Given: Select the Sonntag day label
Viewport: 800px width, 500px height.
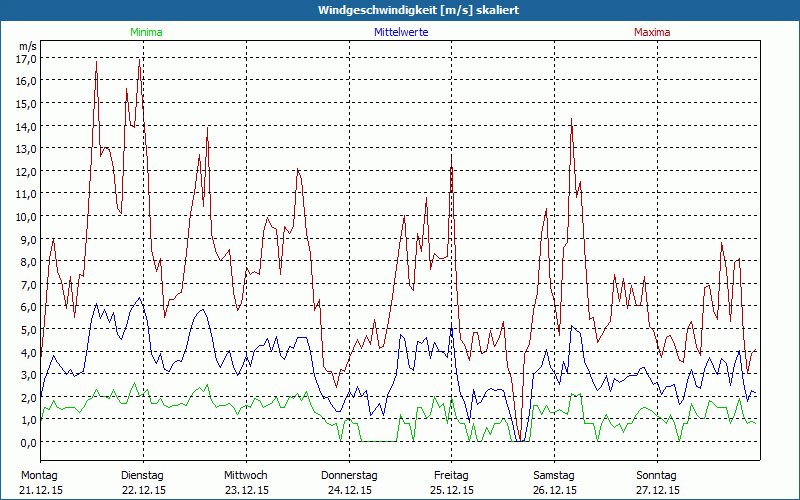Looking at the screenshot, I should point(657,475).
